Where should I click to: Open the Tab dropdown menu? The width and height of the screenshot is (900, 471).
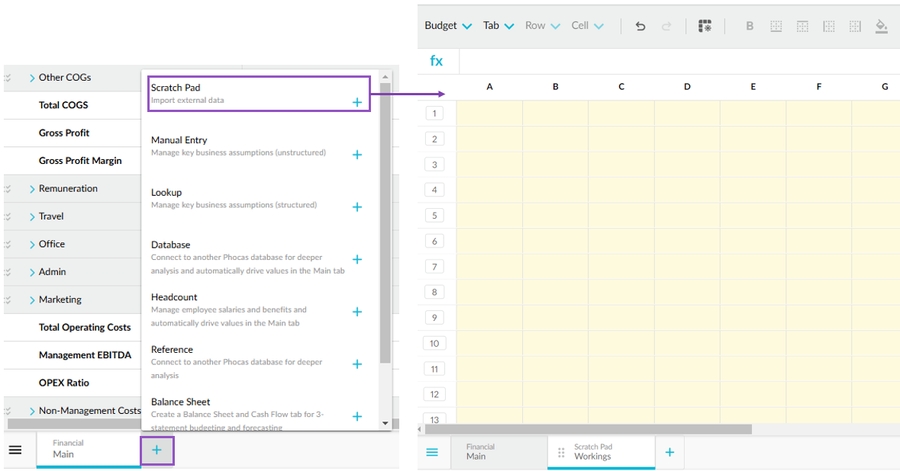coord(498,26)
